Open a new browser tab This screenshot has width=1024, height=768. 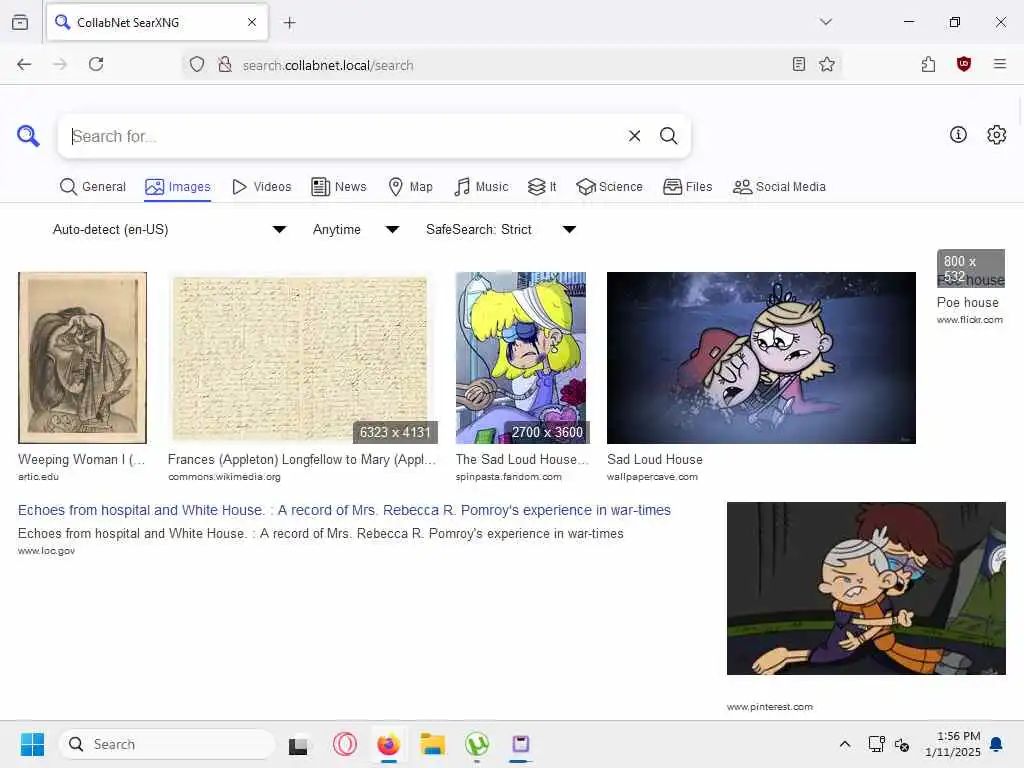[x=290, y=23]
